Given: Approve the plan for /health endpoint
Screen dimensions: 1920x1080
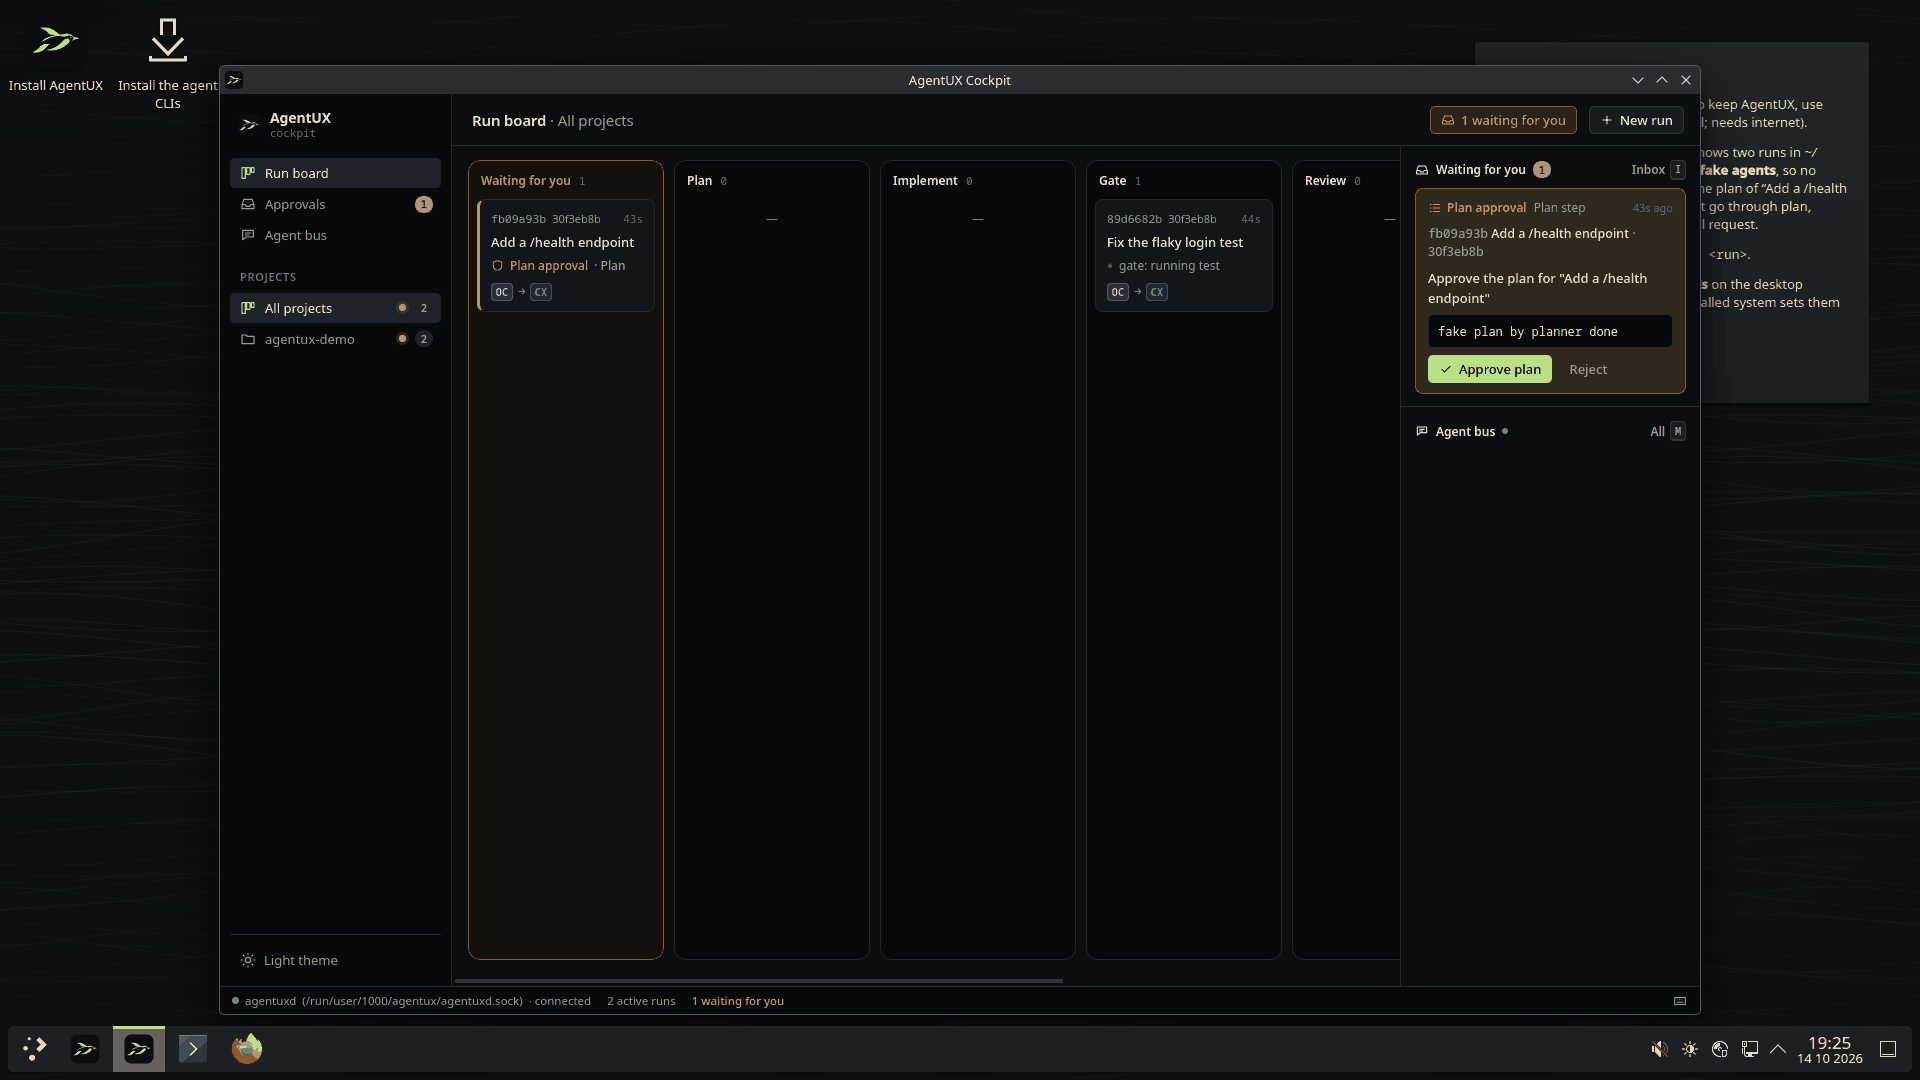Looking at the screenshot, I should [1490, 369].
